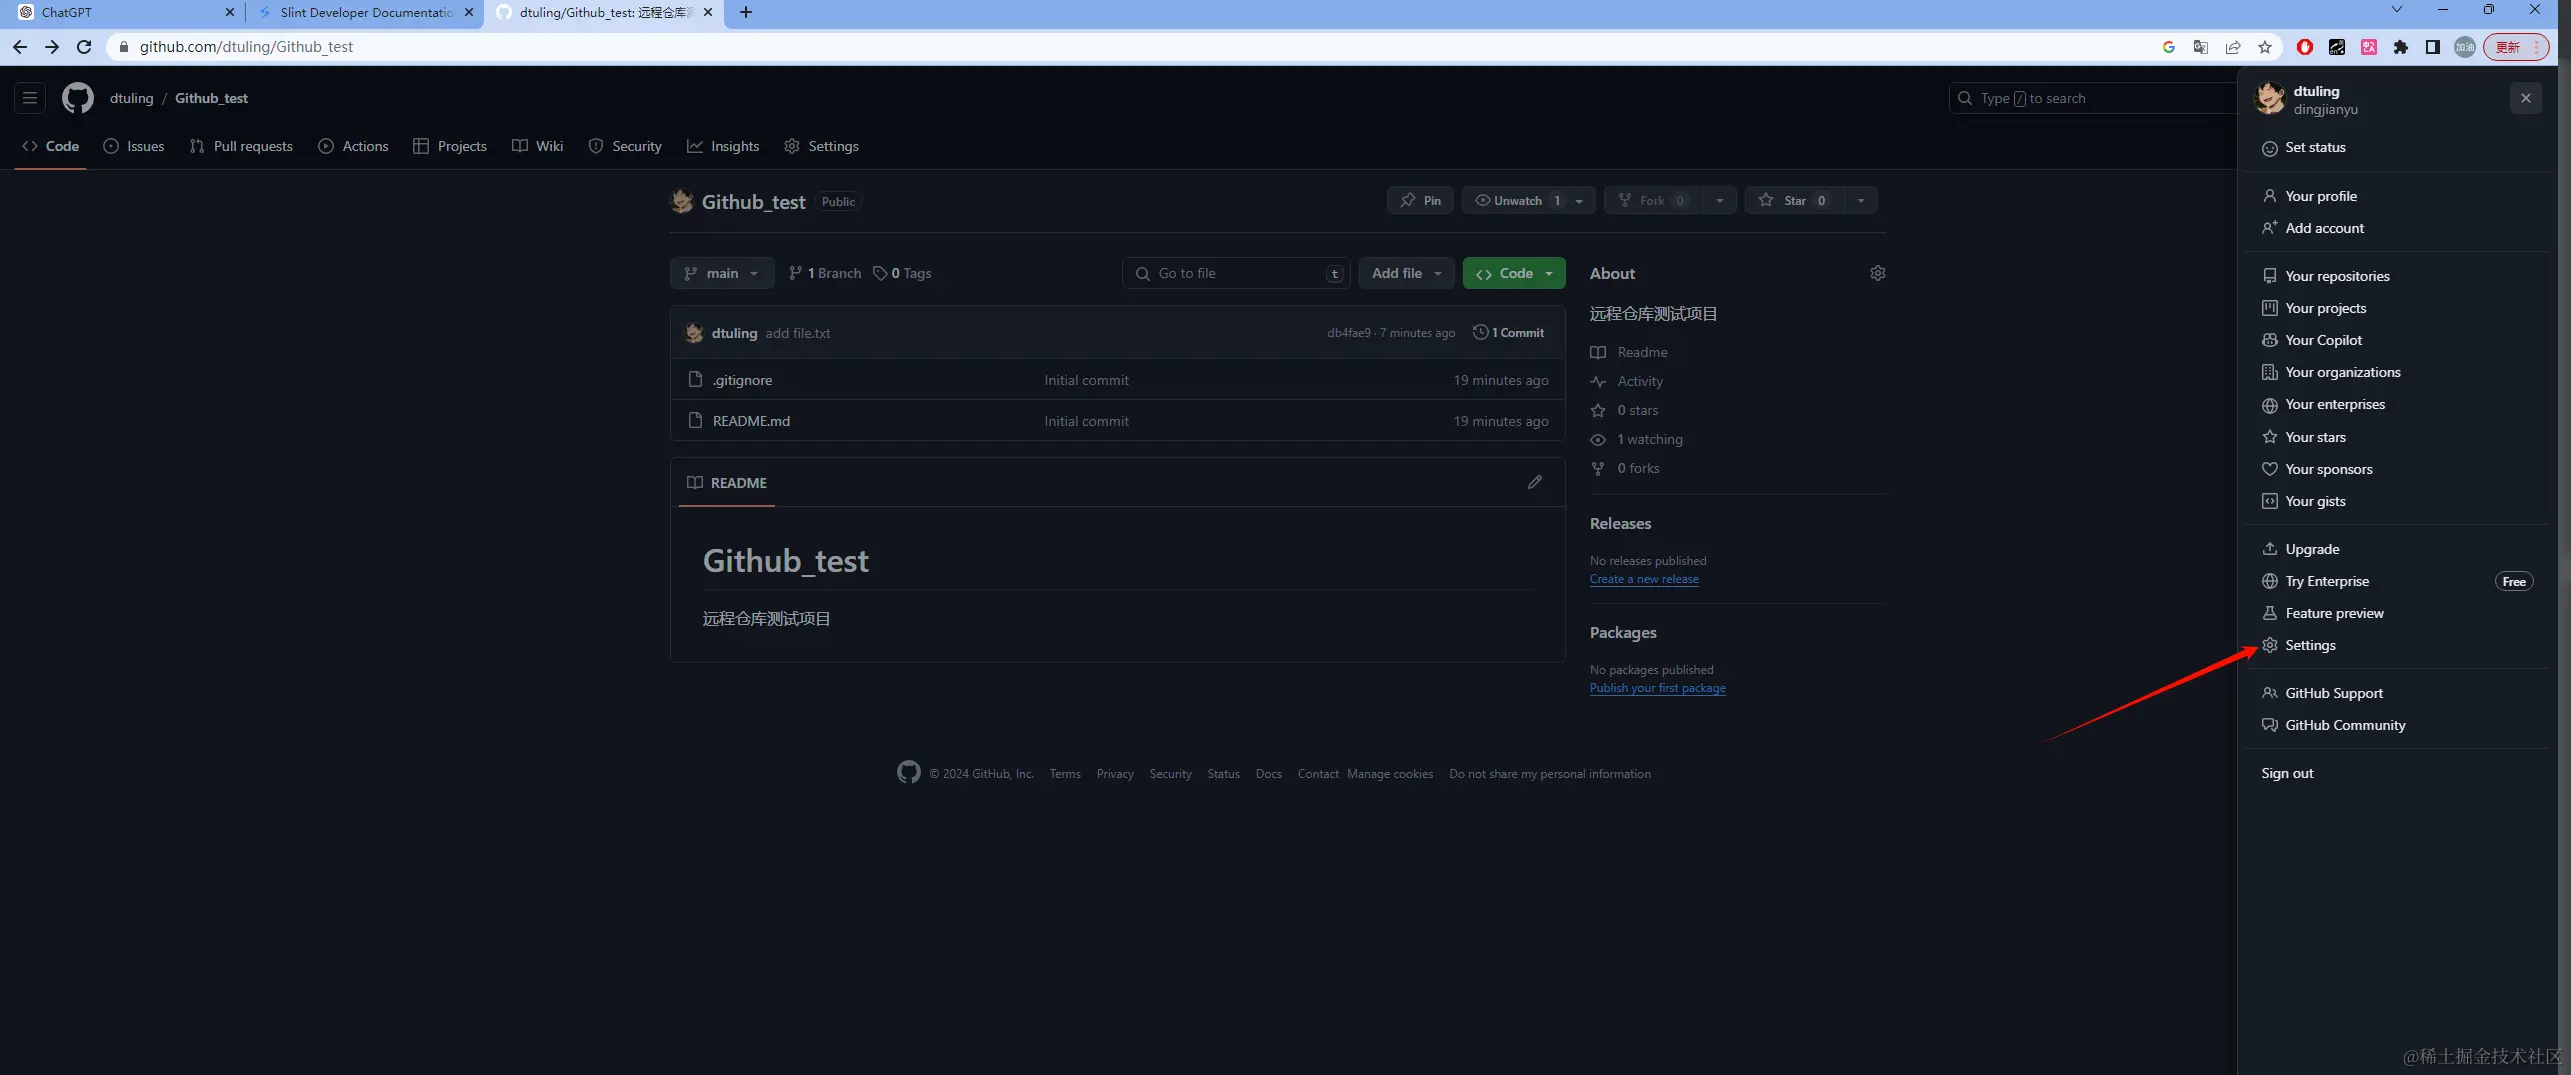Star the Github_test repository
The height and width of the screenshot is (1075, 2571).
[x=1795, y=201]
